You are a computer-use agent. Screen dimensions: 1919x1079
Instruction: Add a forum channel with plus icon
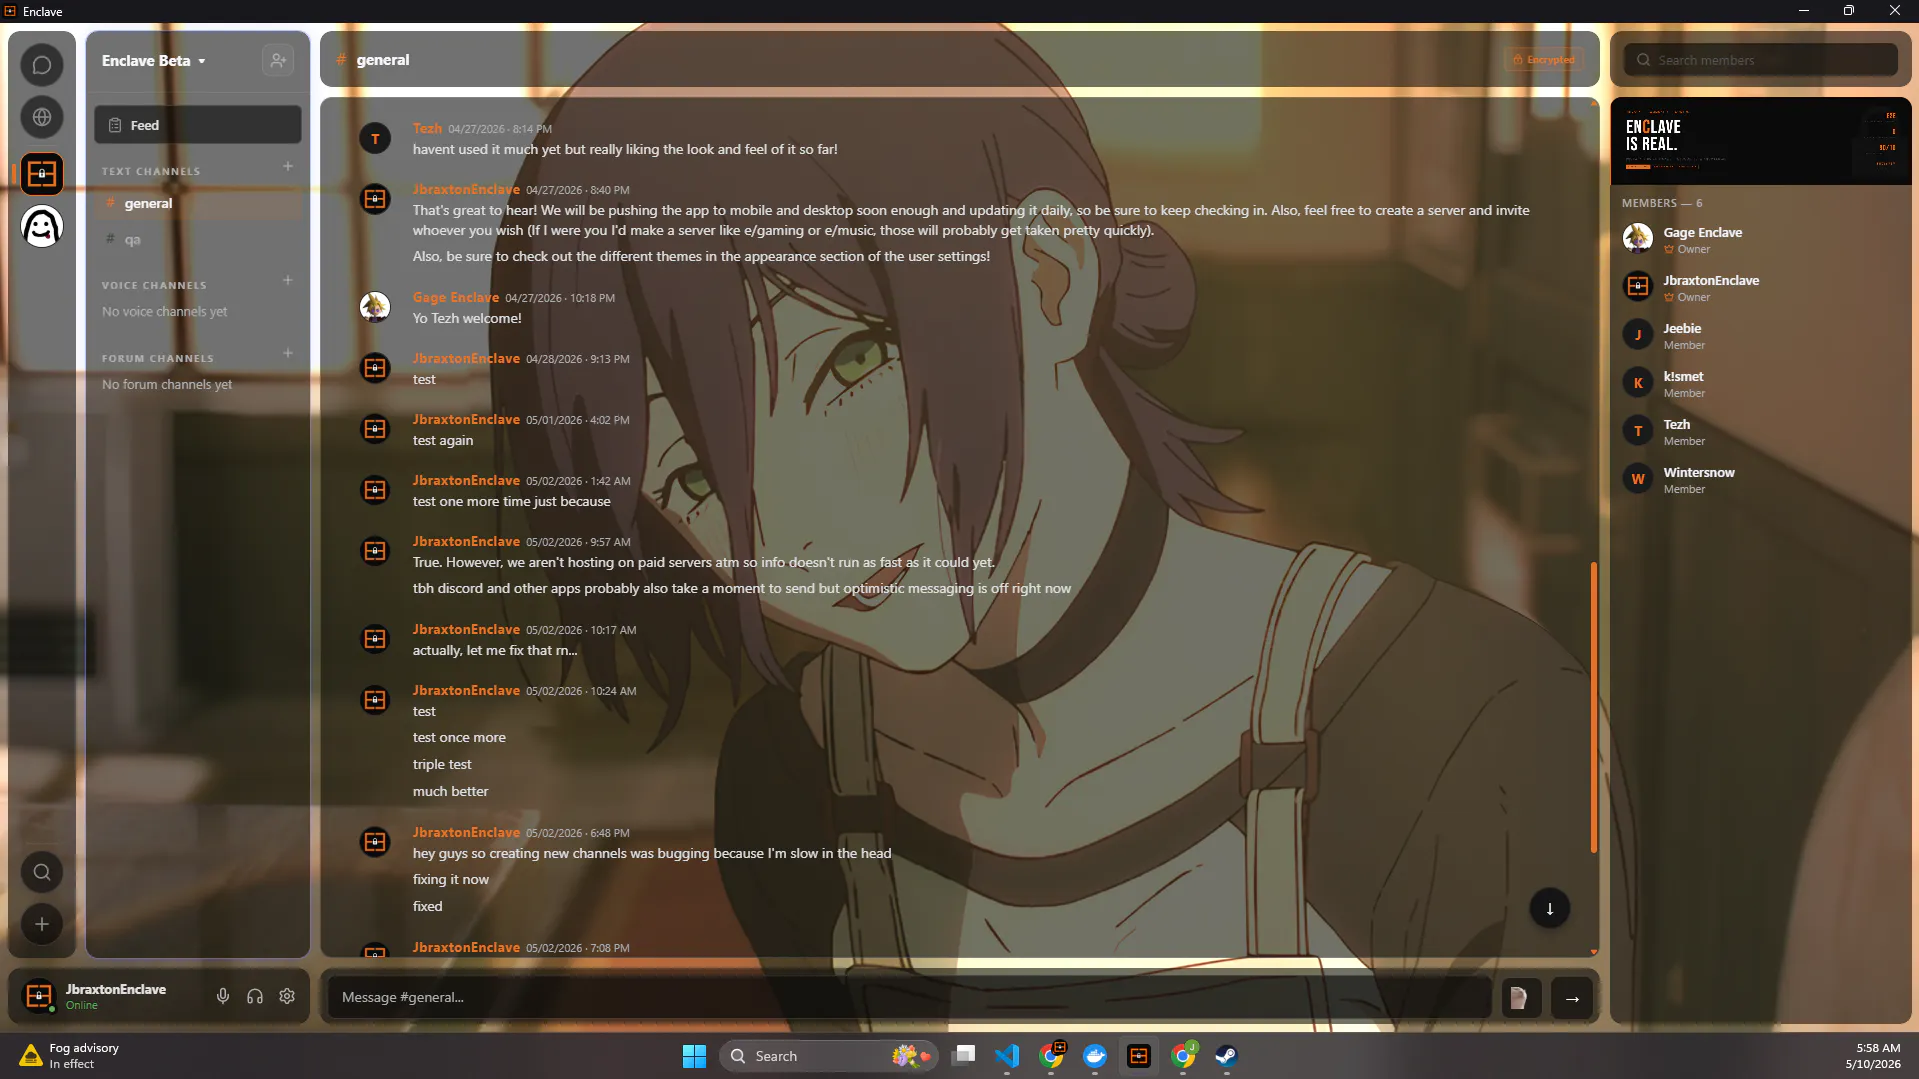(x=288, y=354)
